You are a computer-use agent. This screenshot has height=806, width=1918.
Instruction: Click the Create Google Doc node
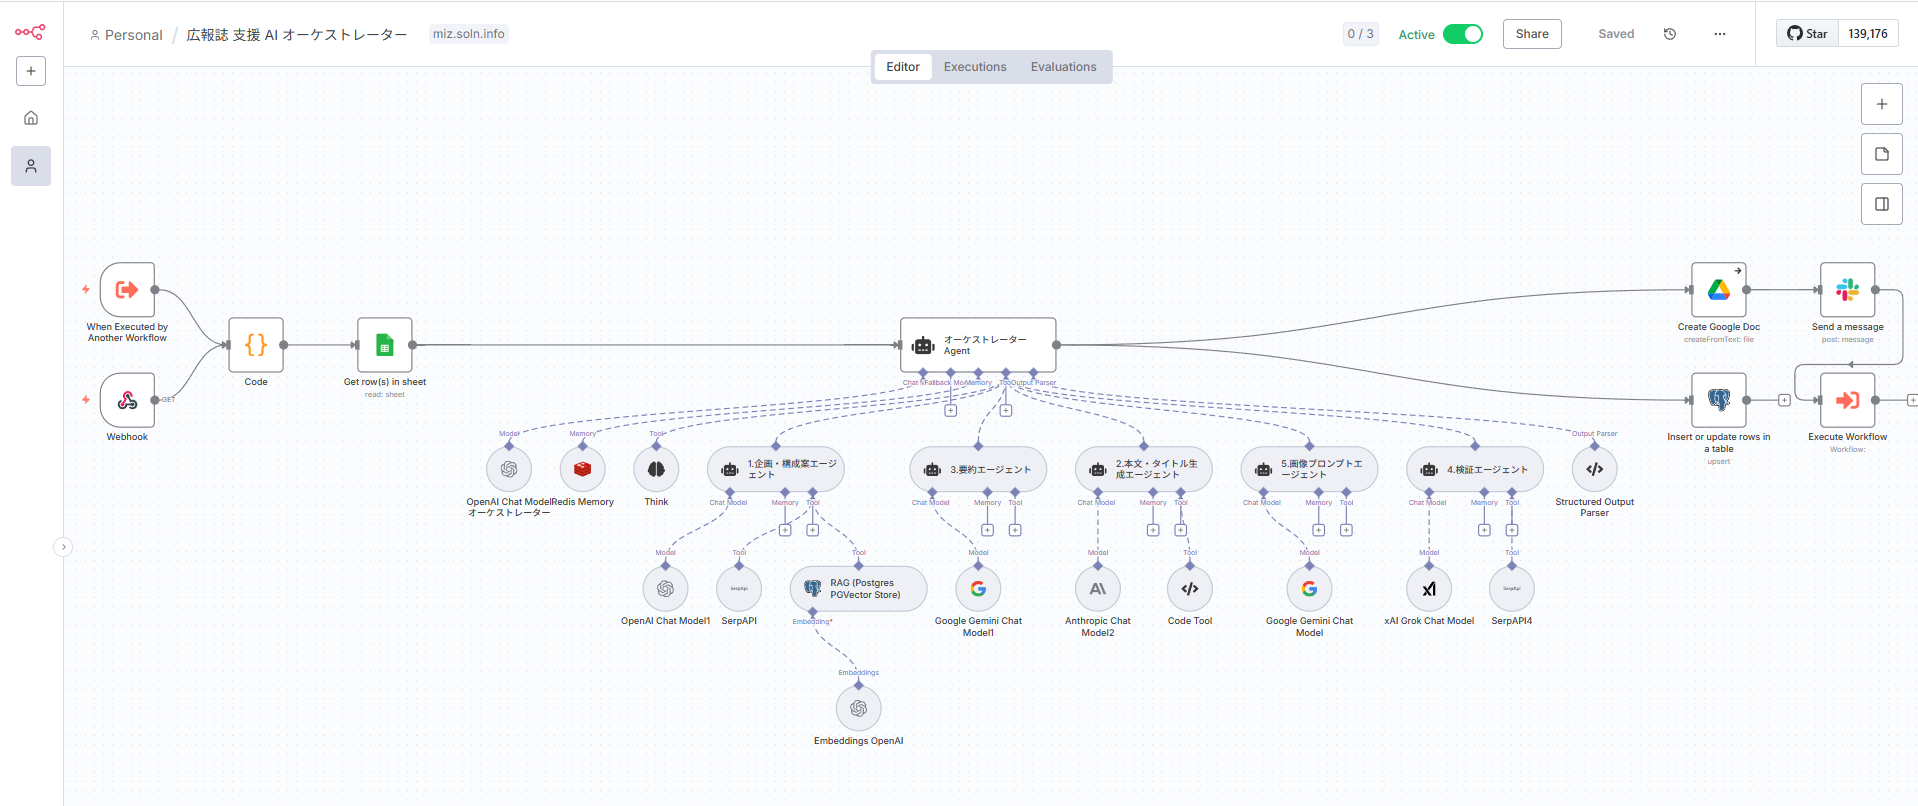click(1718, 290)
